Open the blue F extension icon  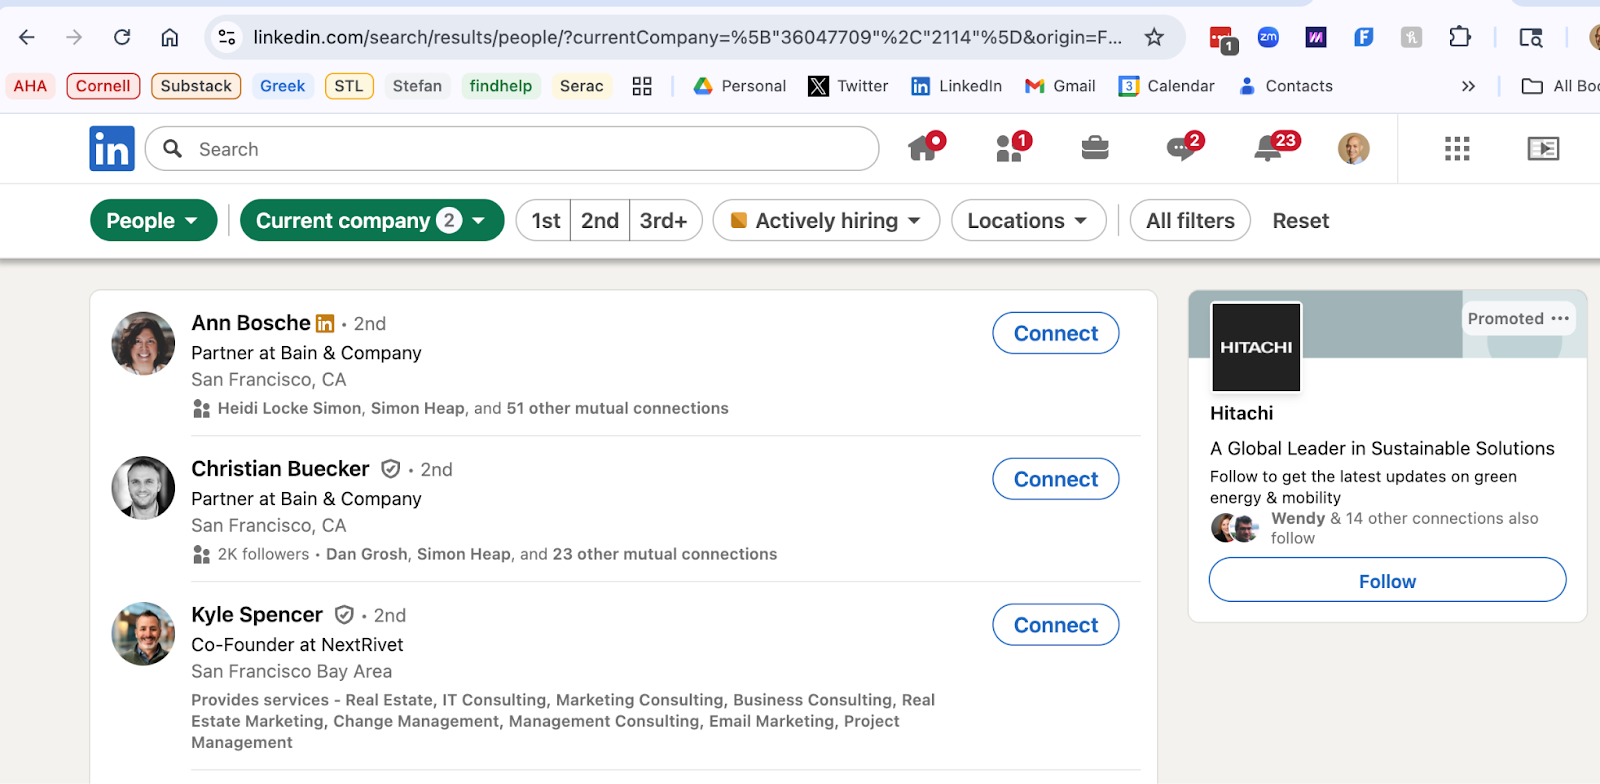1363,37
